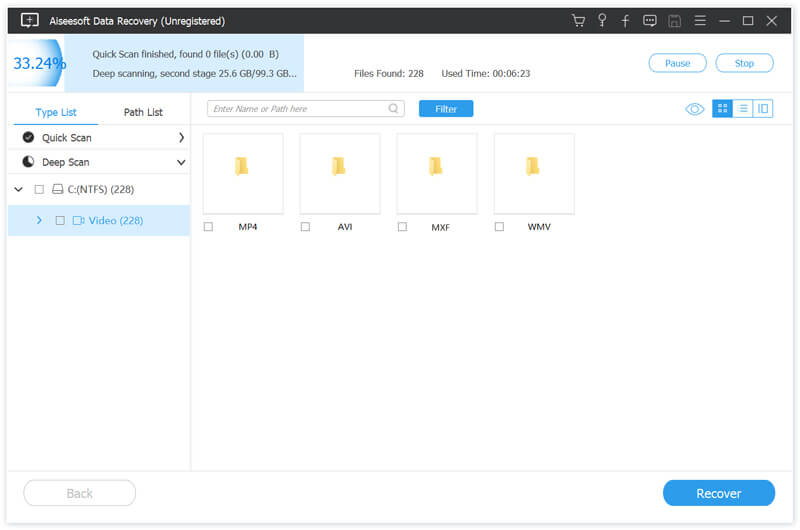
Task: Collapse the Deep Scan section chevron
Action: [x=181, y=162]
